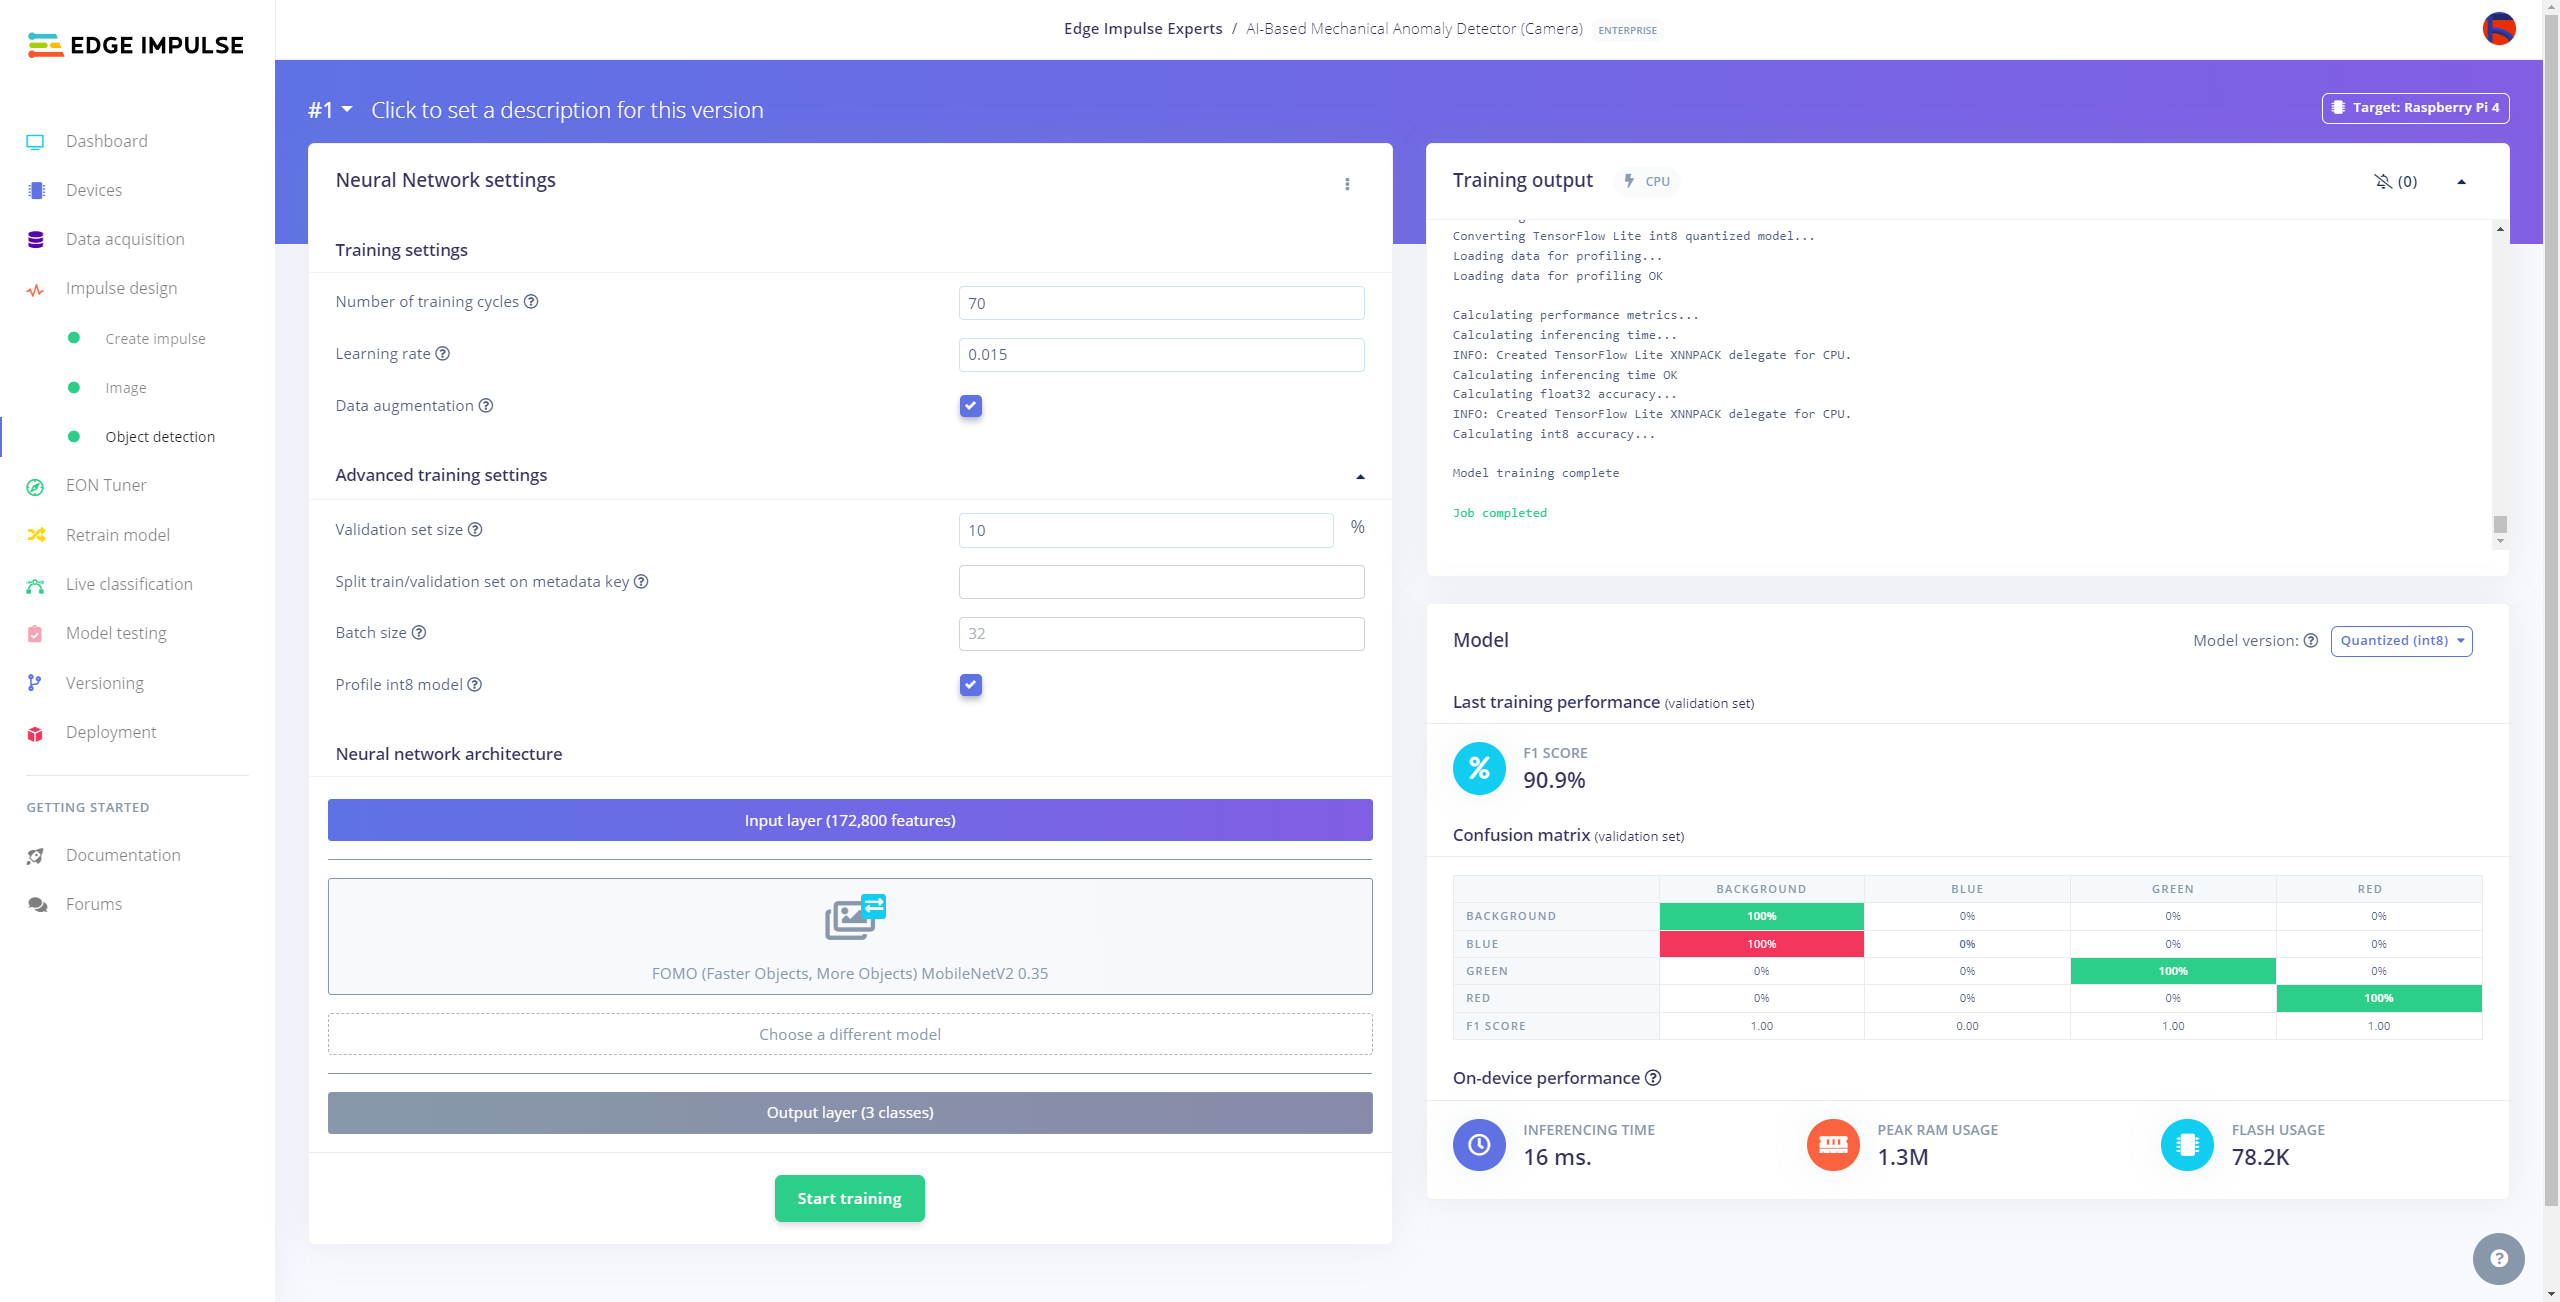2560x1302 pixels.
Task: Click the Choose a different model button
Action: click(x=850, y=1035)
